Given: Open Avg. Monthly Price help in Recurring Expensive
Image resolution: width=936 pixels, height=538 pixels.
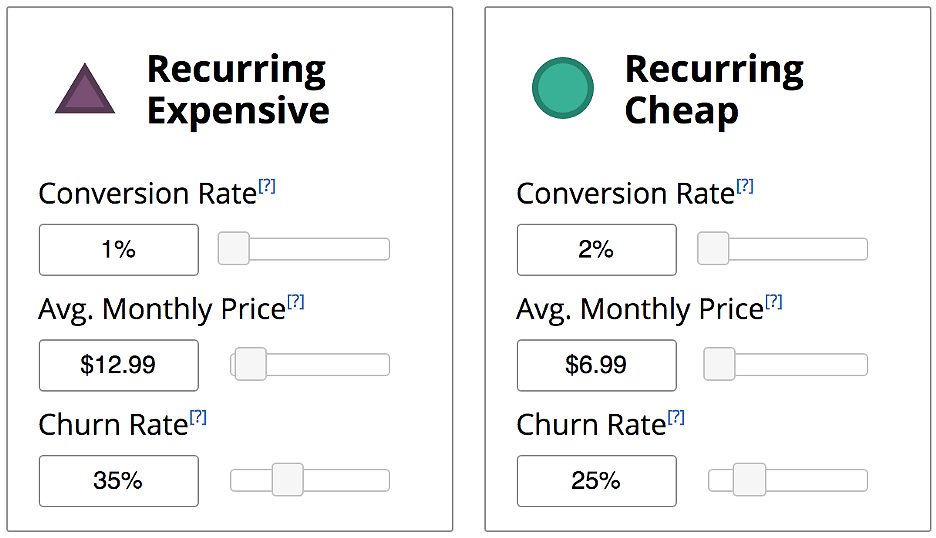Looking at the screenshot, I should click(296, 302).
